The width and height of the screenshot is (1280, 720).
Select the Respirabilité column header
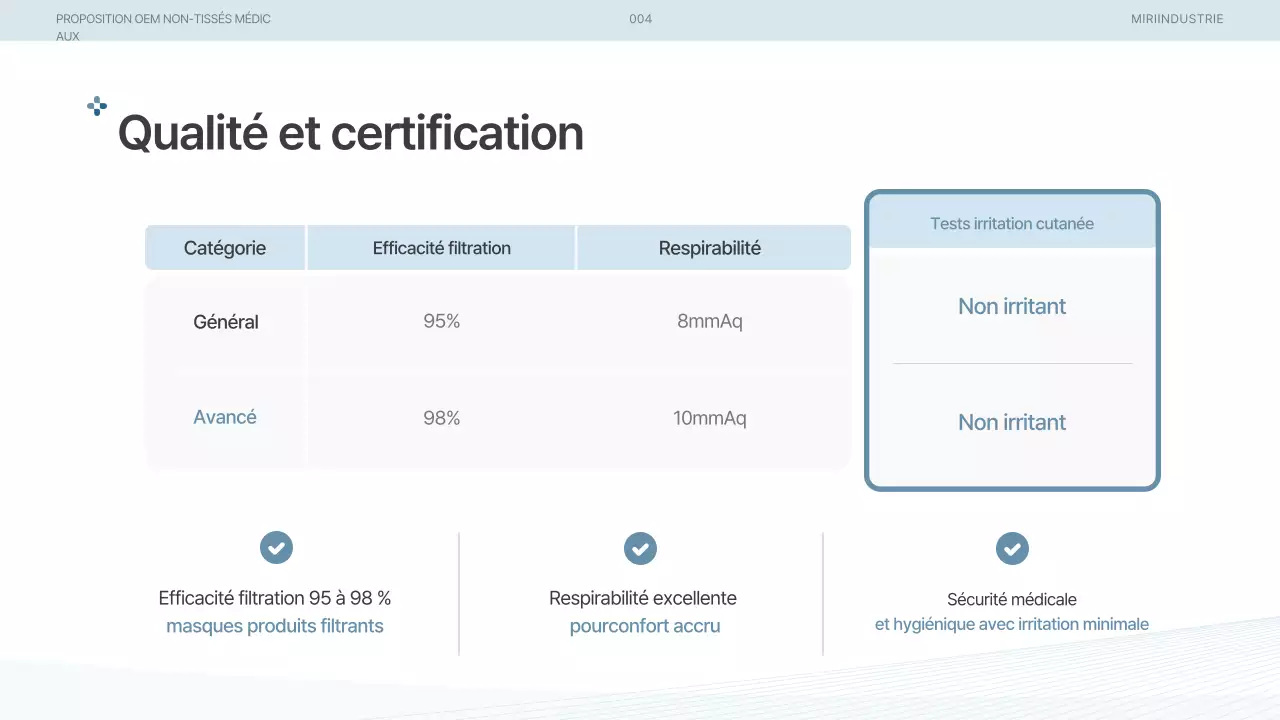(x=709, y=248)
